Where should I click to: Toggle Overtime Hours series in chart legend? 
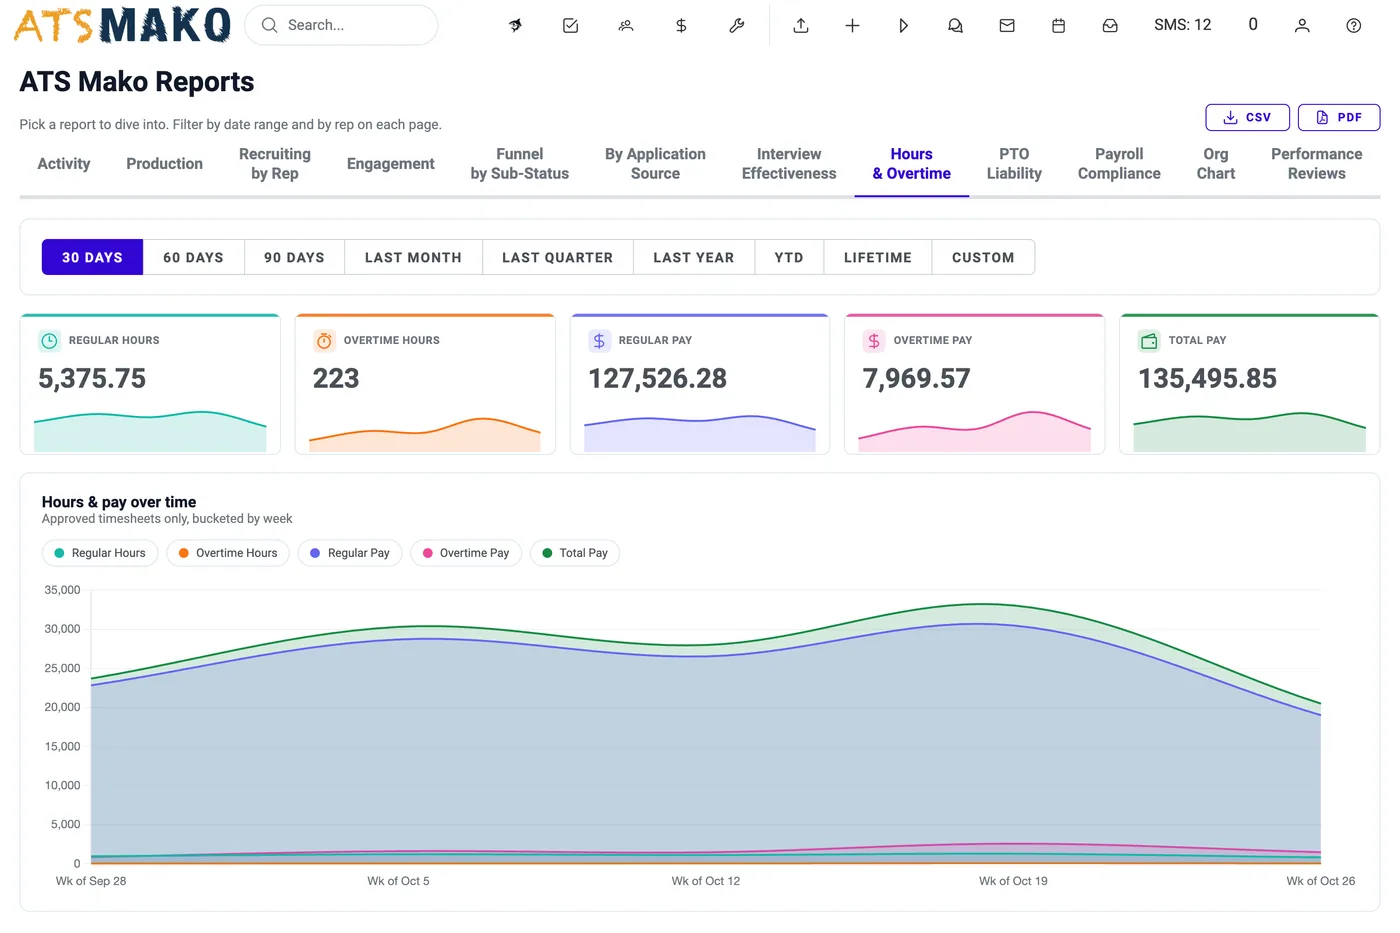tap(228, 553)
